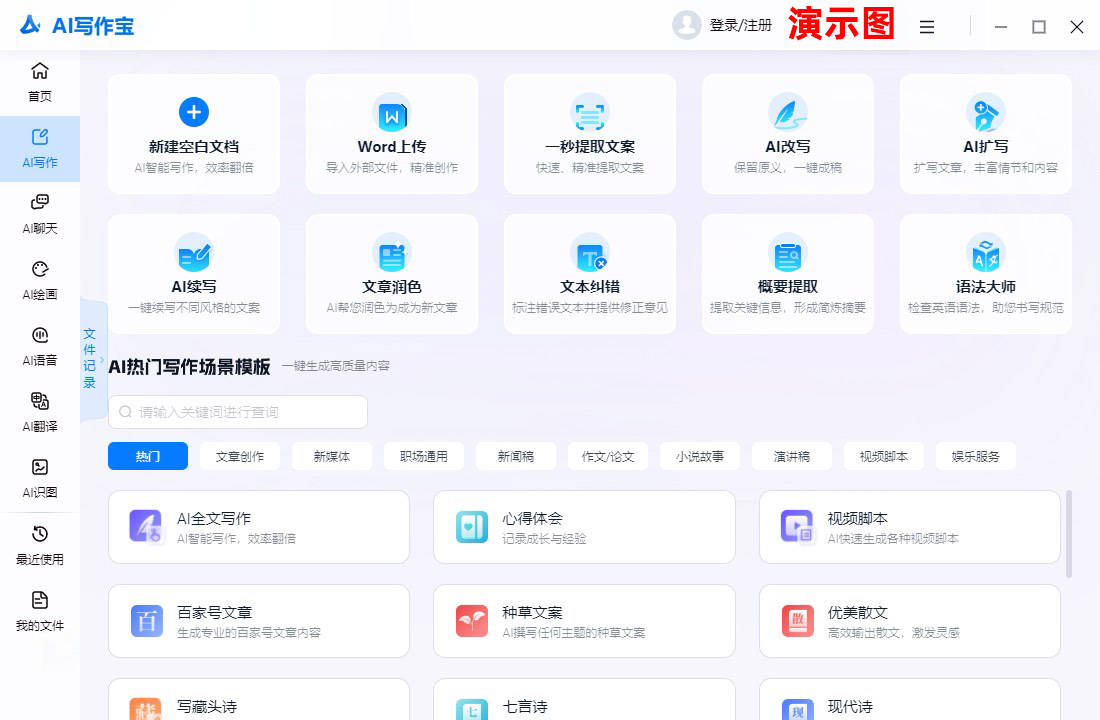Image resolution: width=1100 pixels, height=720 pixels.
Task: Click the keyword search input field
Action: (238, 412)
